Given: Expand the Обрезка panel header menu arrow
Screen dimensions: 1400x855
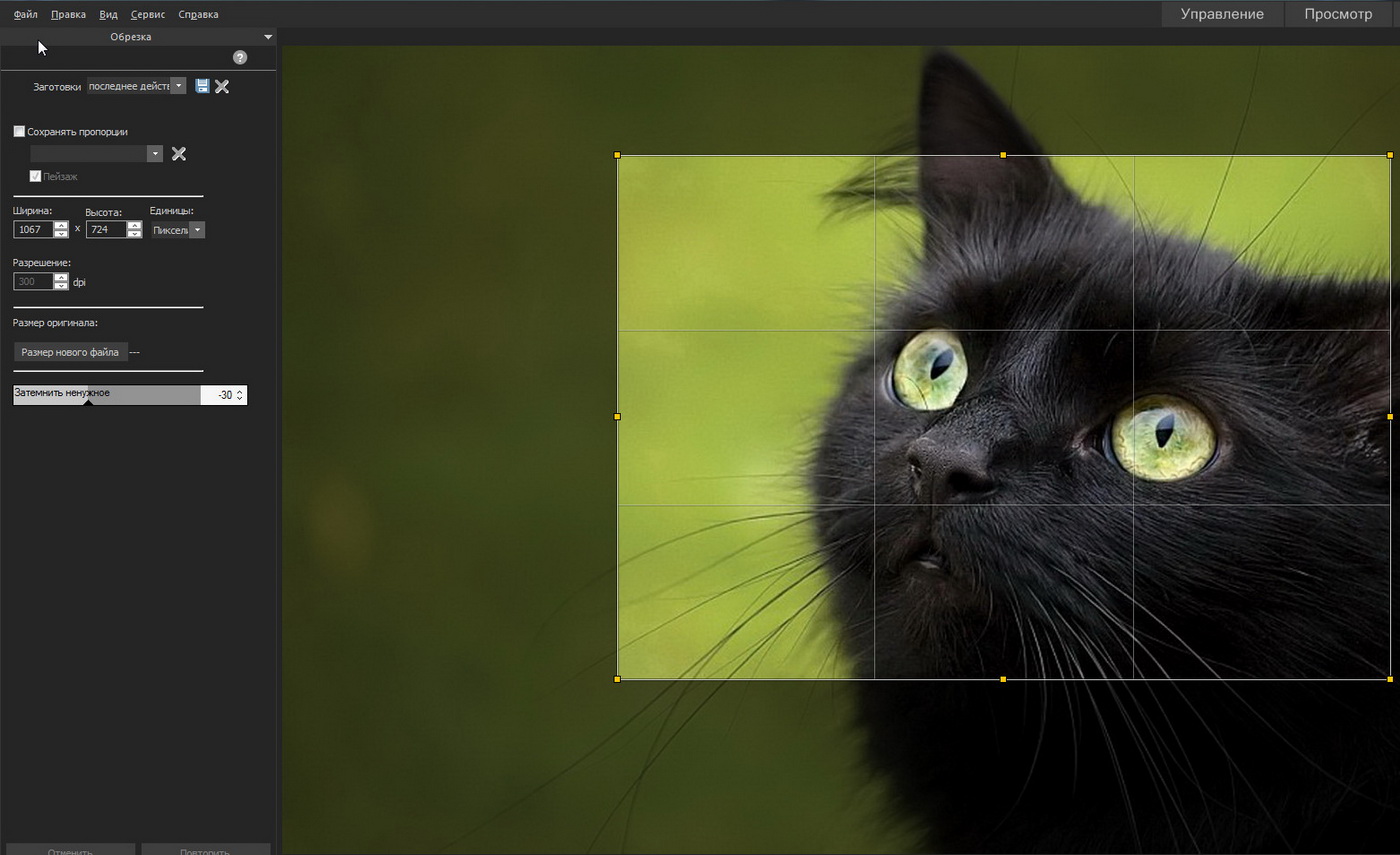Looking at the screenshot, I should tap(267, 37).
